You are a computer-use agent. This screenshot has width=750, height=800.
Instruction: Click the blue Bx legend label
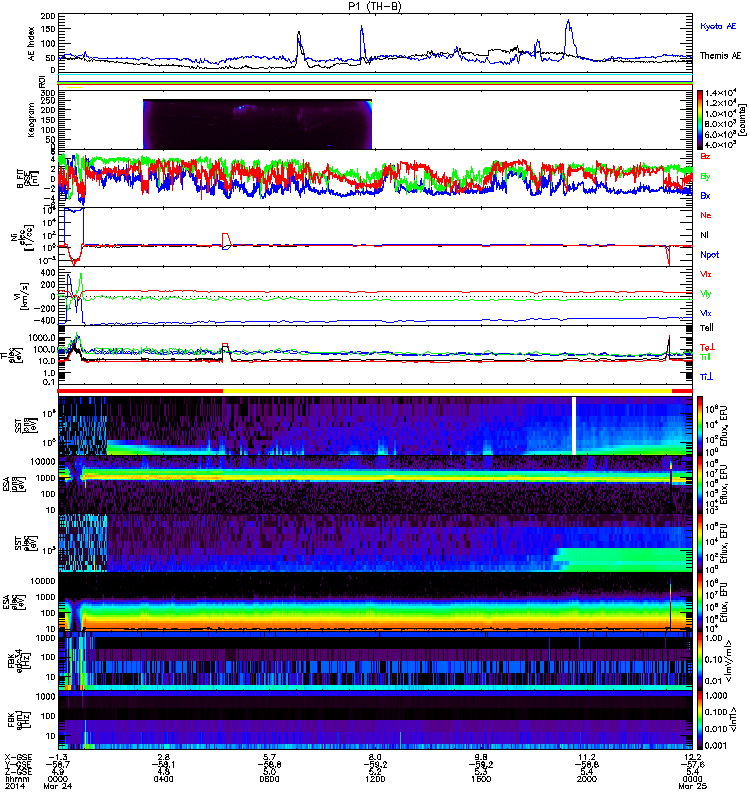[705, 195]
